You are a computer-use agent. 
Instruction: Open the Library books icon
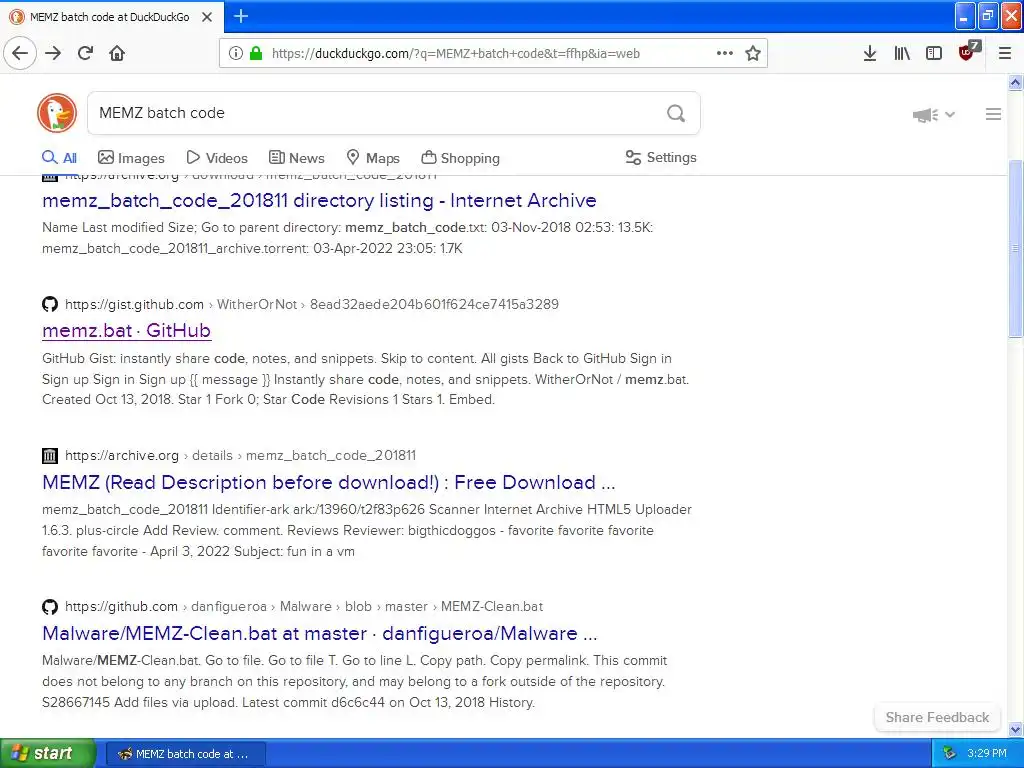[902, 54]
